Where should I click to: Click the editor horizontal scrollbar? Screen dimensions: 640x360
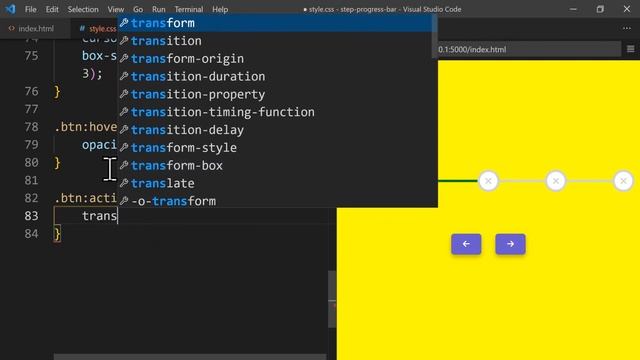tap(190, 357)
